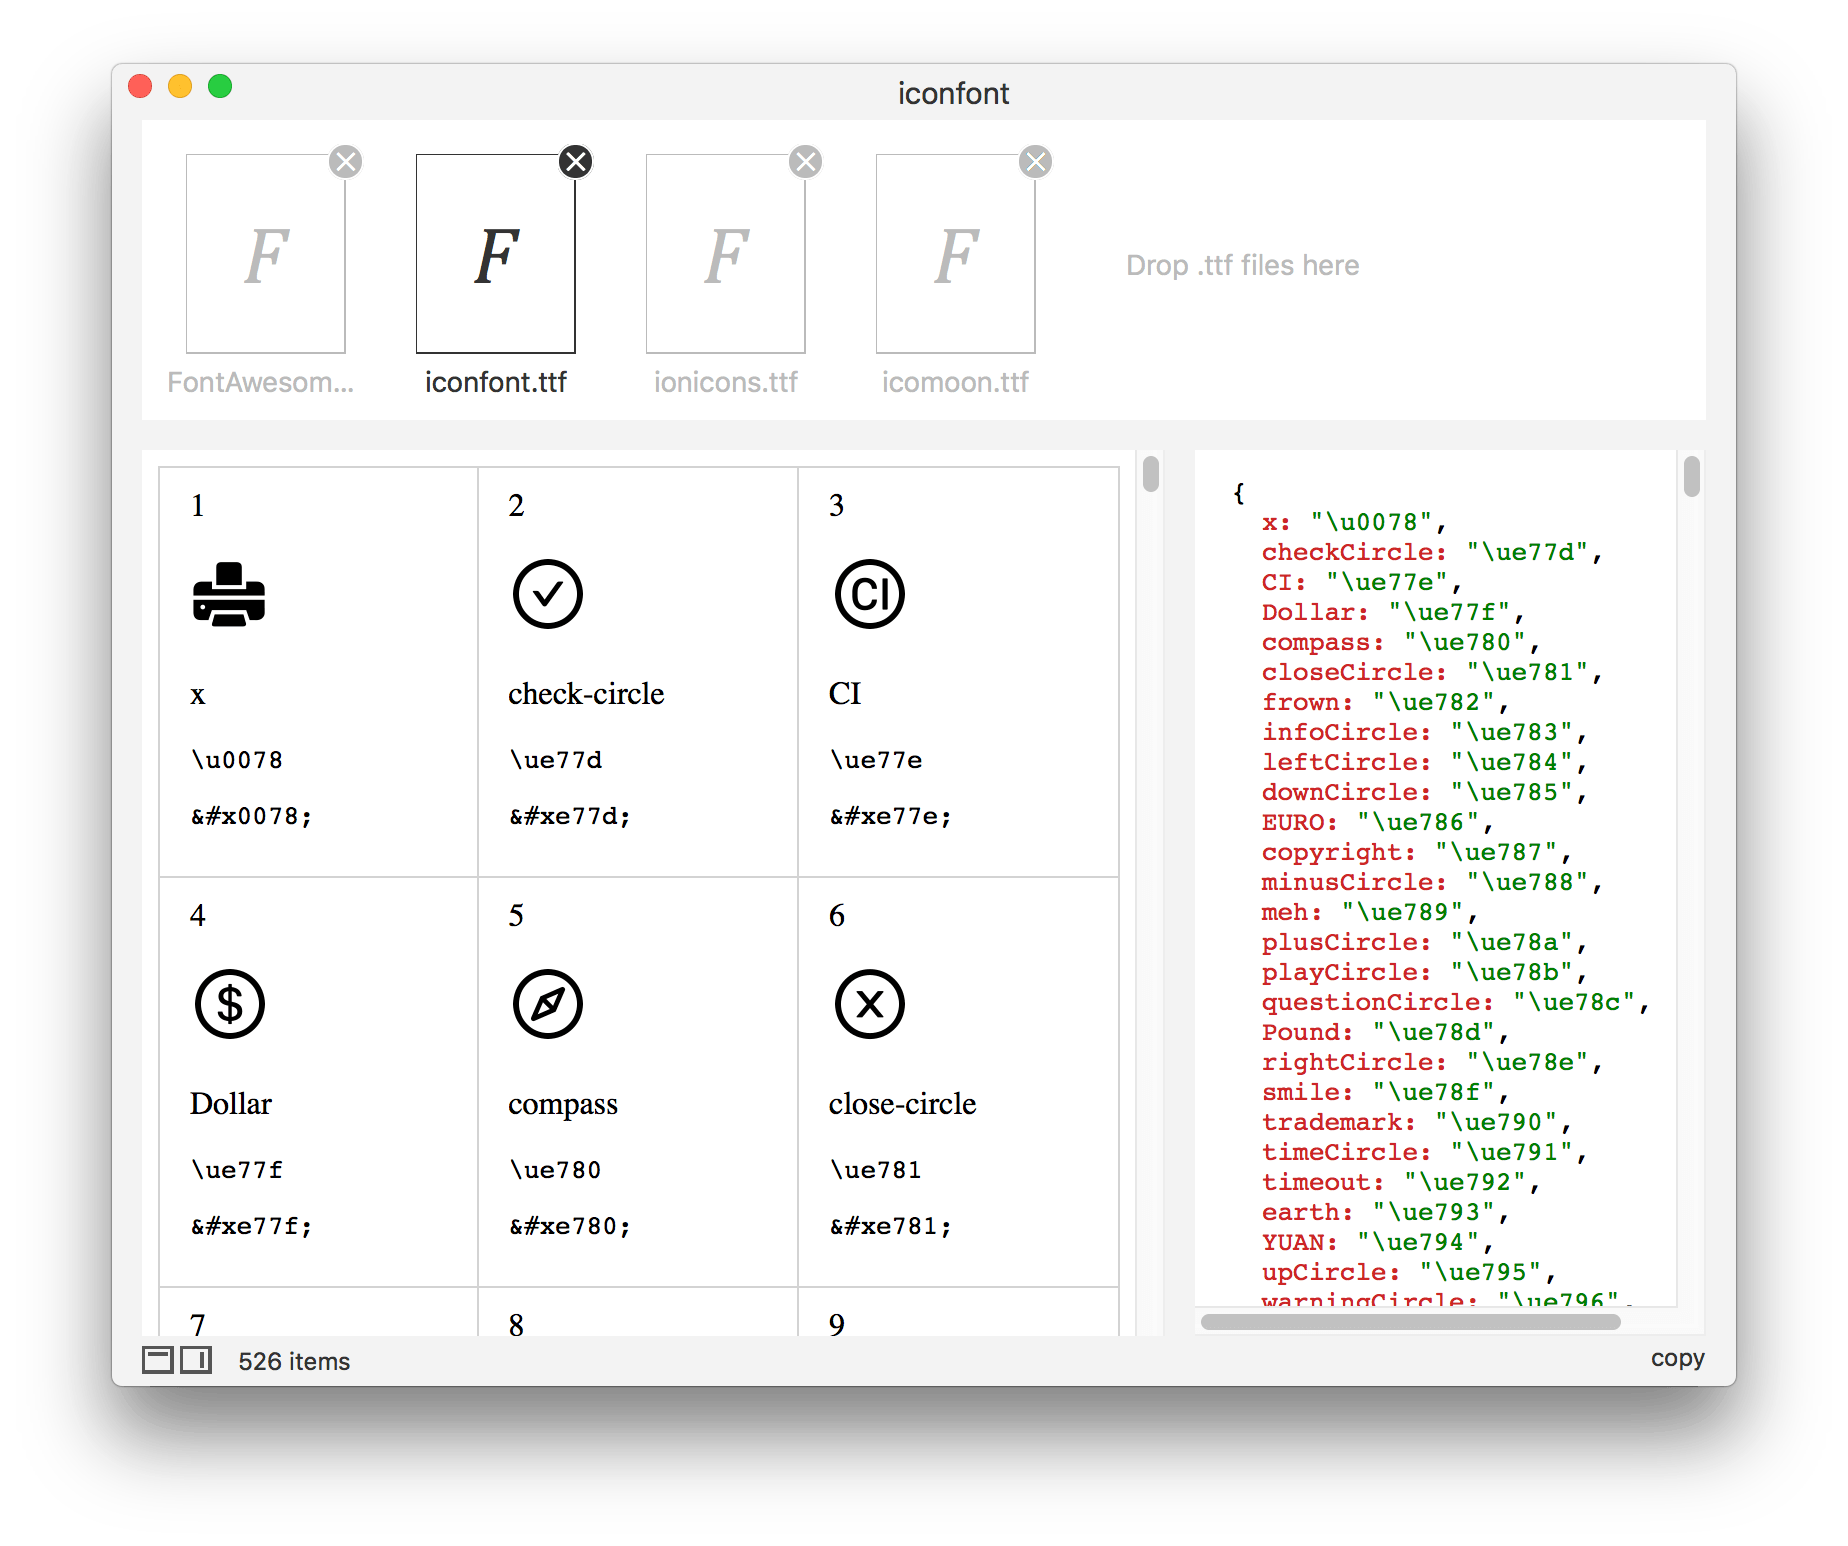Image resolution: width=1848 pixels, height=1546 pixels.
Task: Click the code panel horizontal scrollbar
Action: (1410, 1322)
